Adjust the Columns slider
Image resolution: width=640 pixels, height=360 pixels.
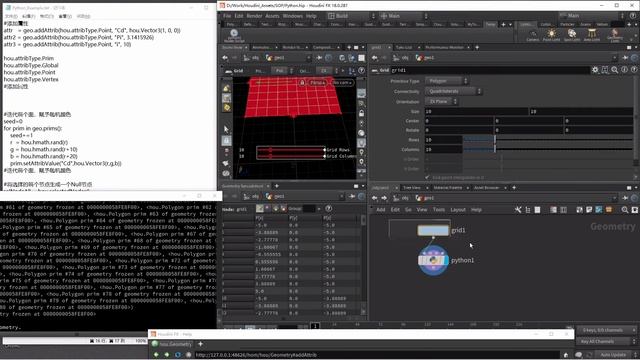495,149
